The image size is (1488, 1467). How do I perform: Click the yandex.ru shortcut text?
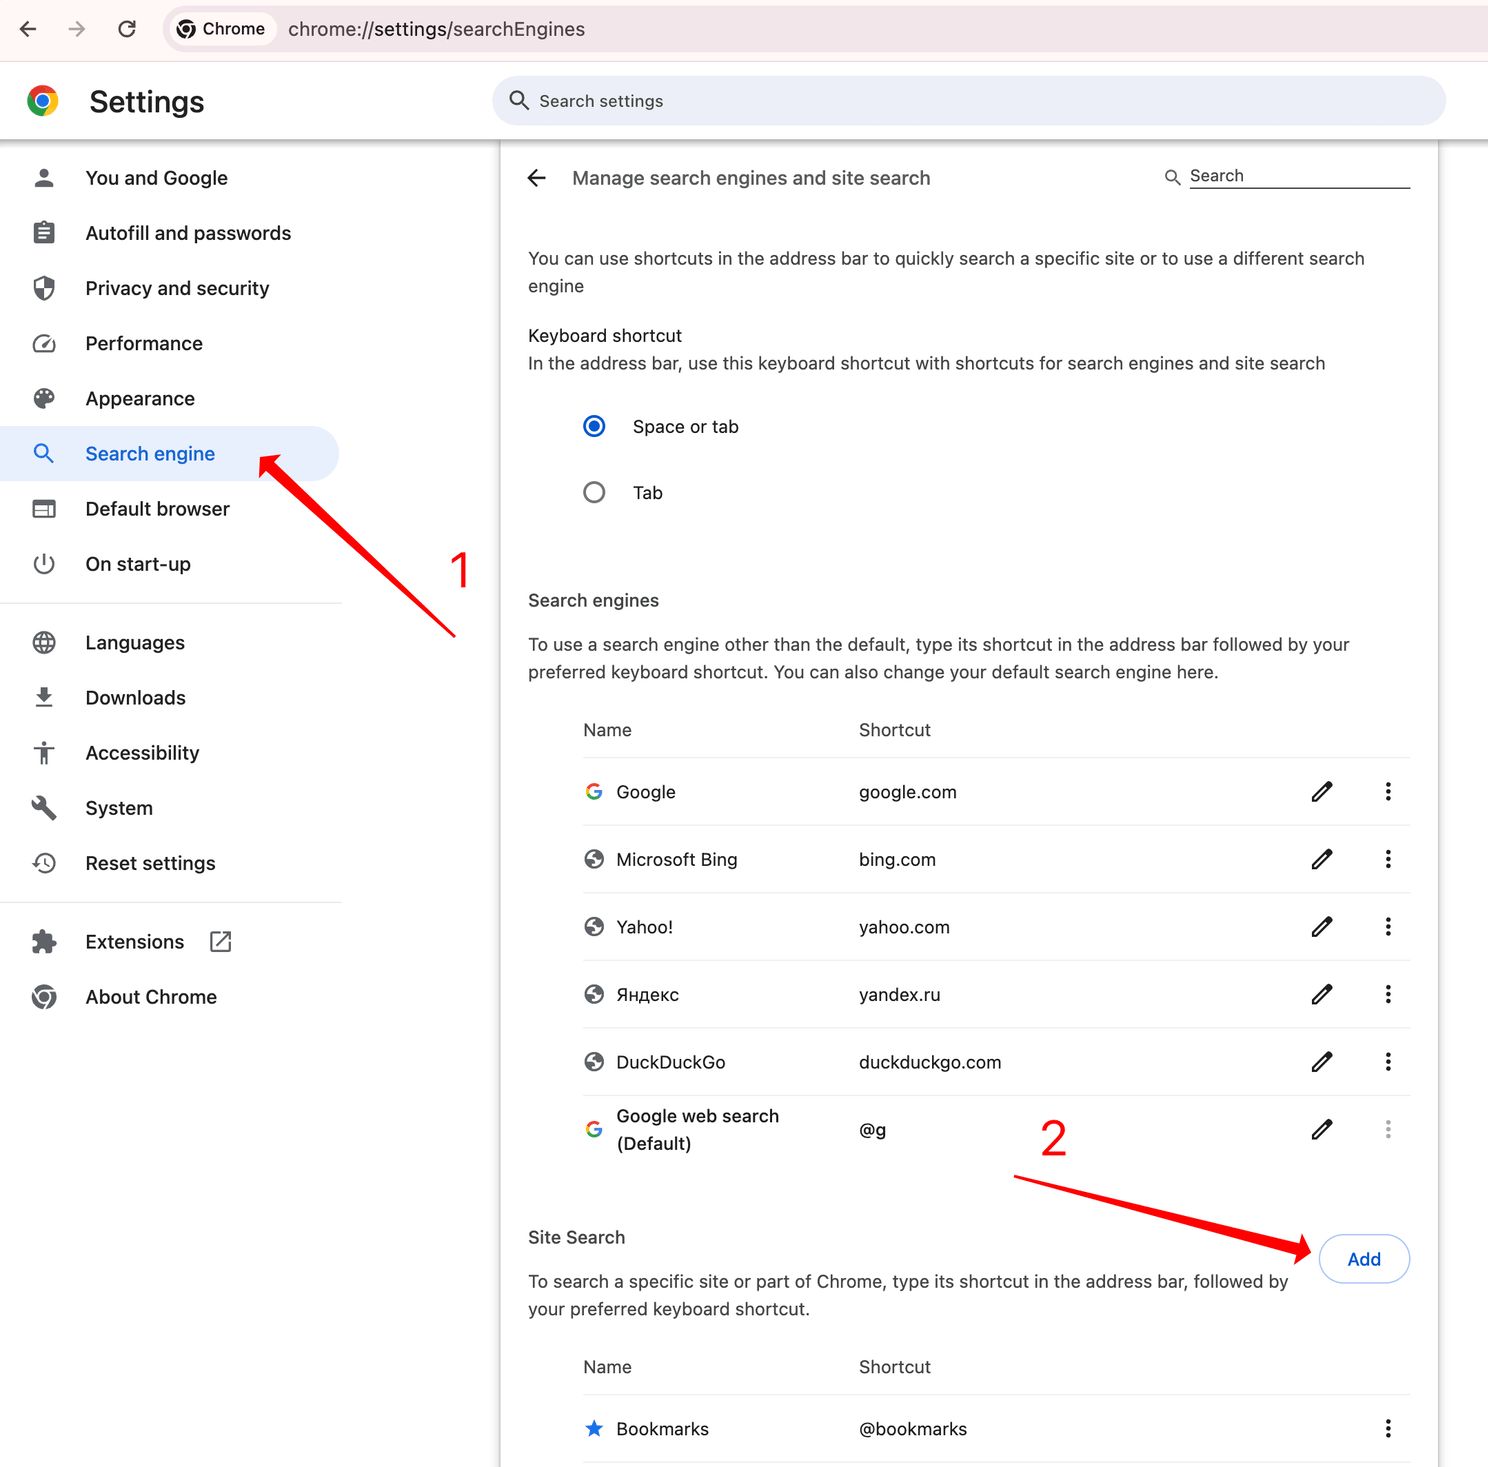point(900,995)
